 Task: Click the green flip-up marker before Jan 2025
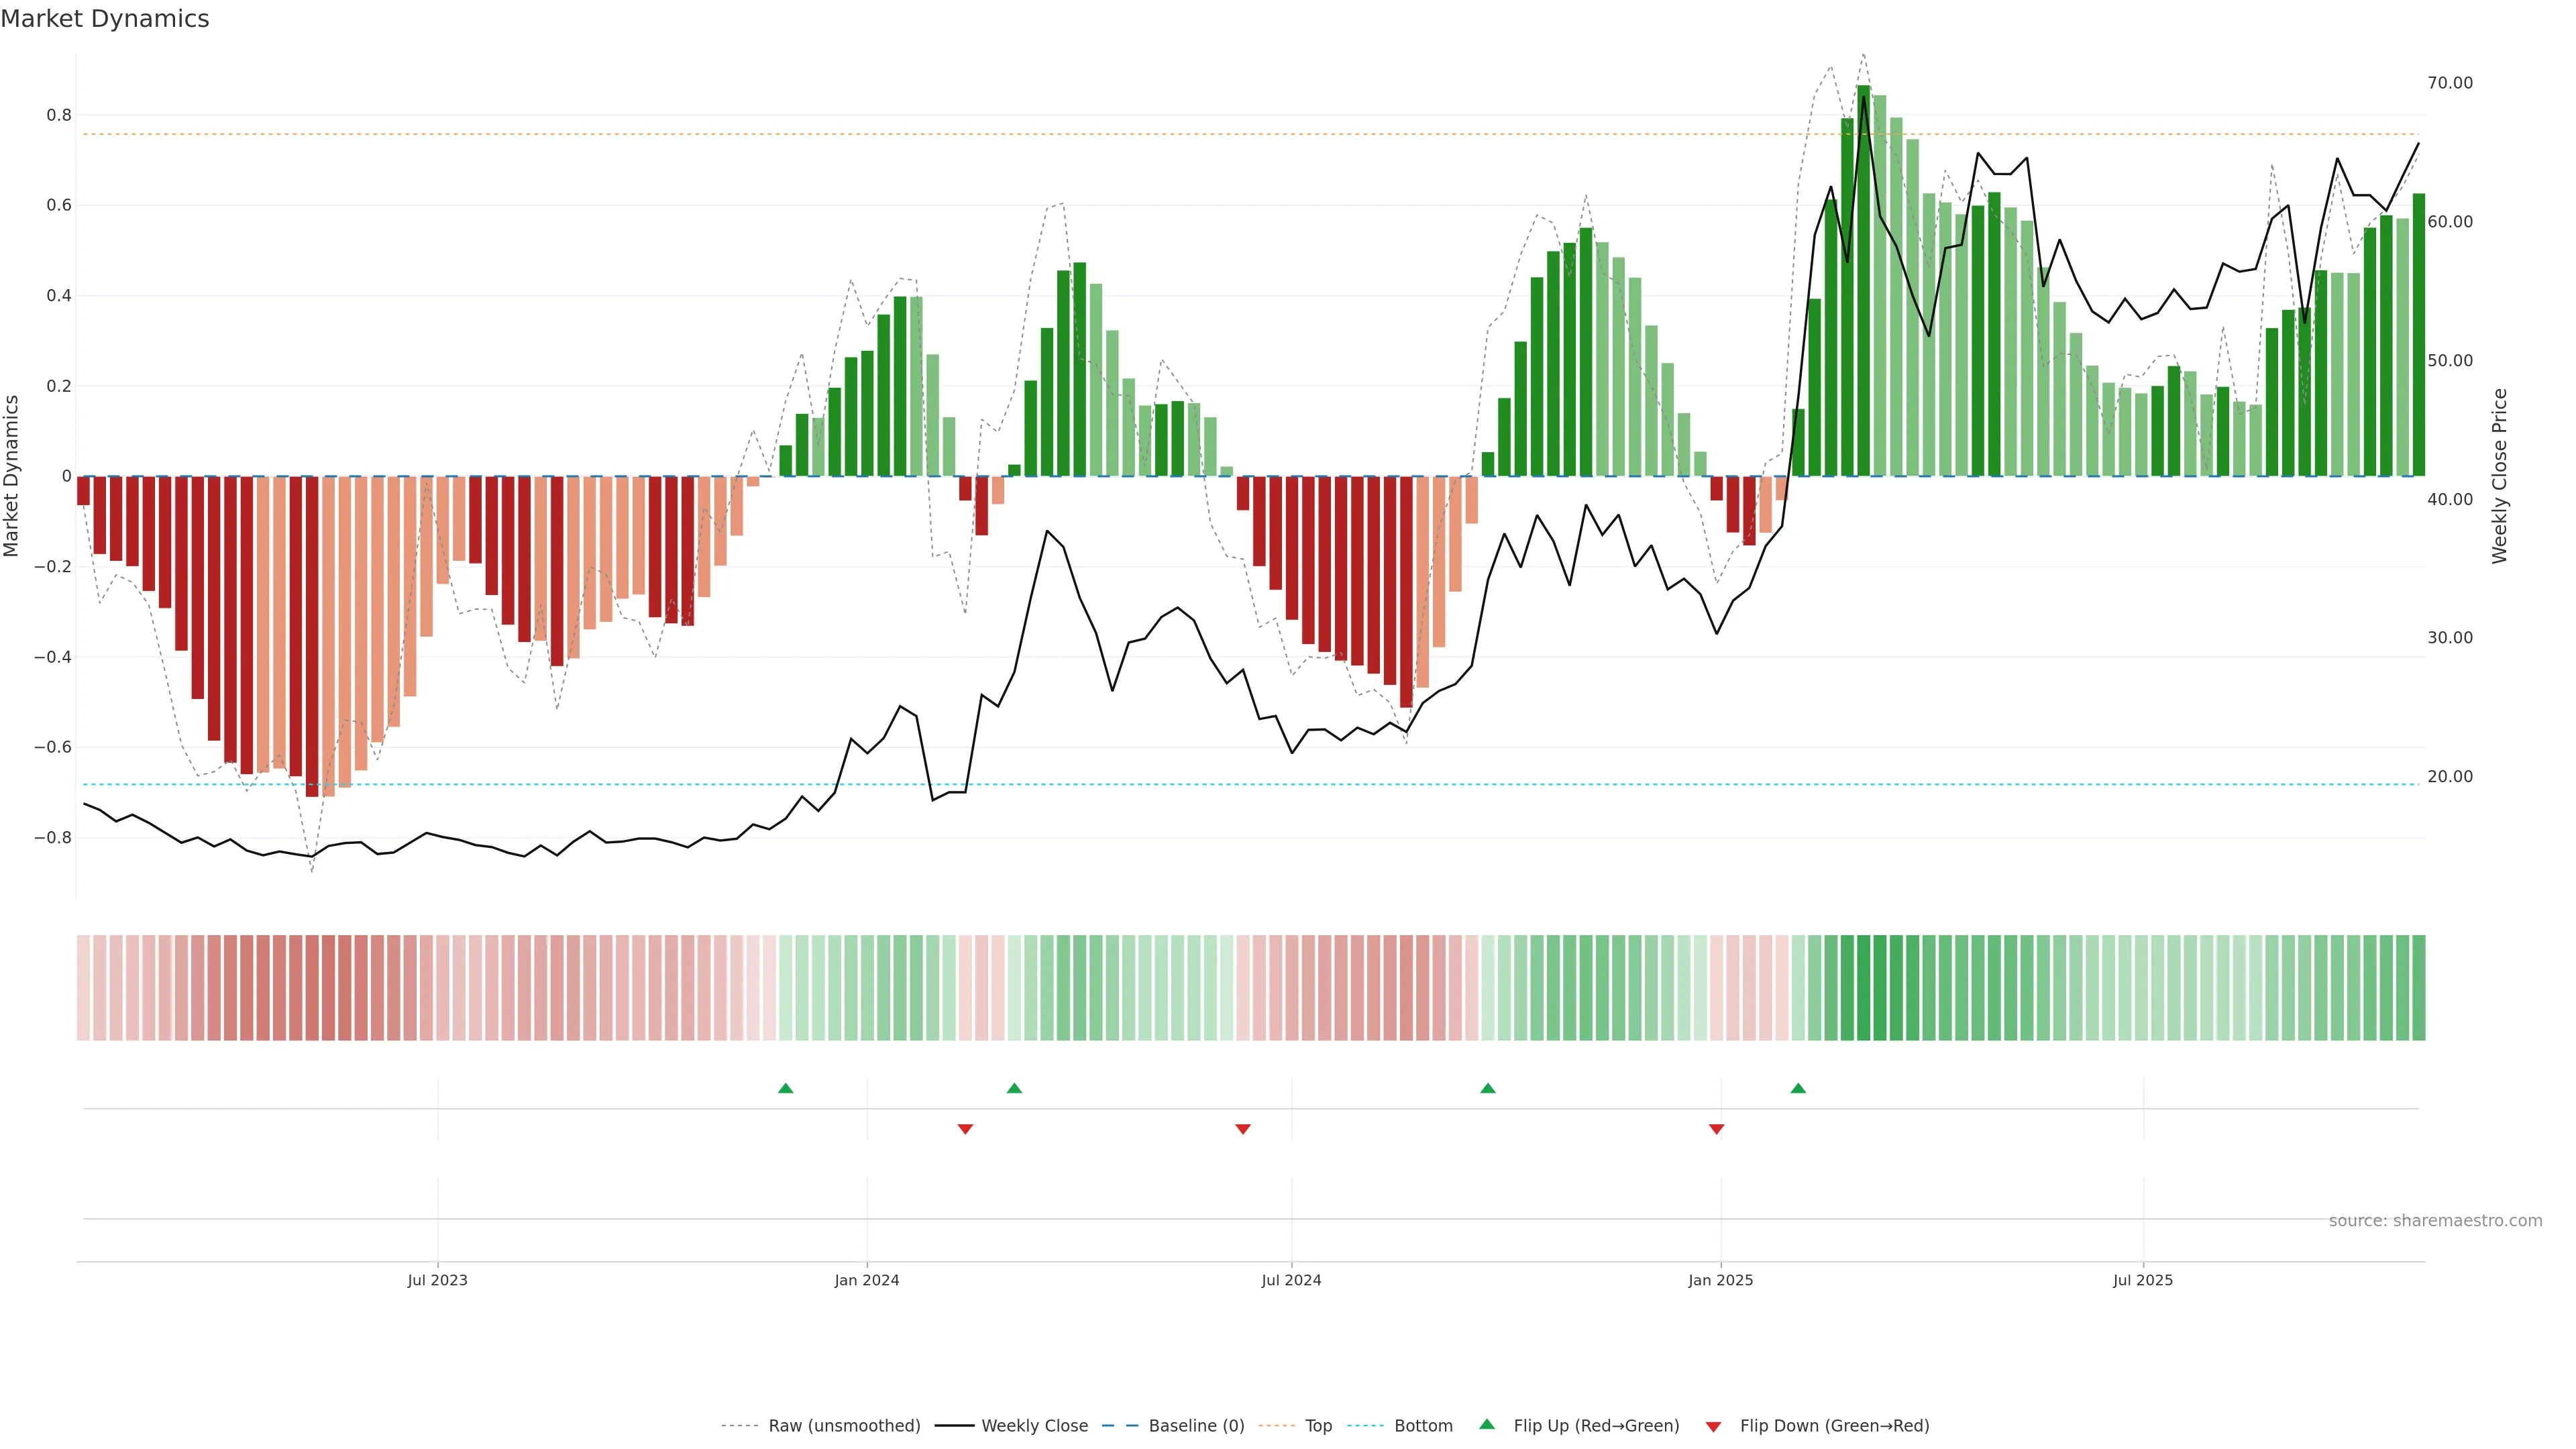1488,1088
